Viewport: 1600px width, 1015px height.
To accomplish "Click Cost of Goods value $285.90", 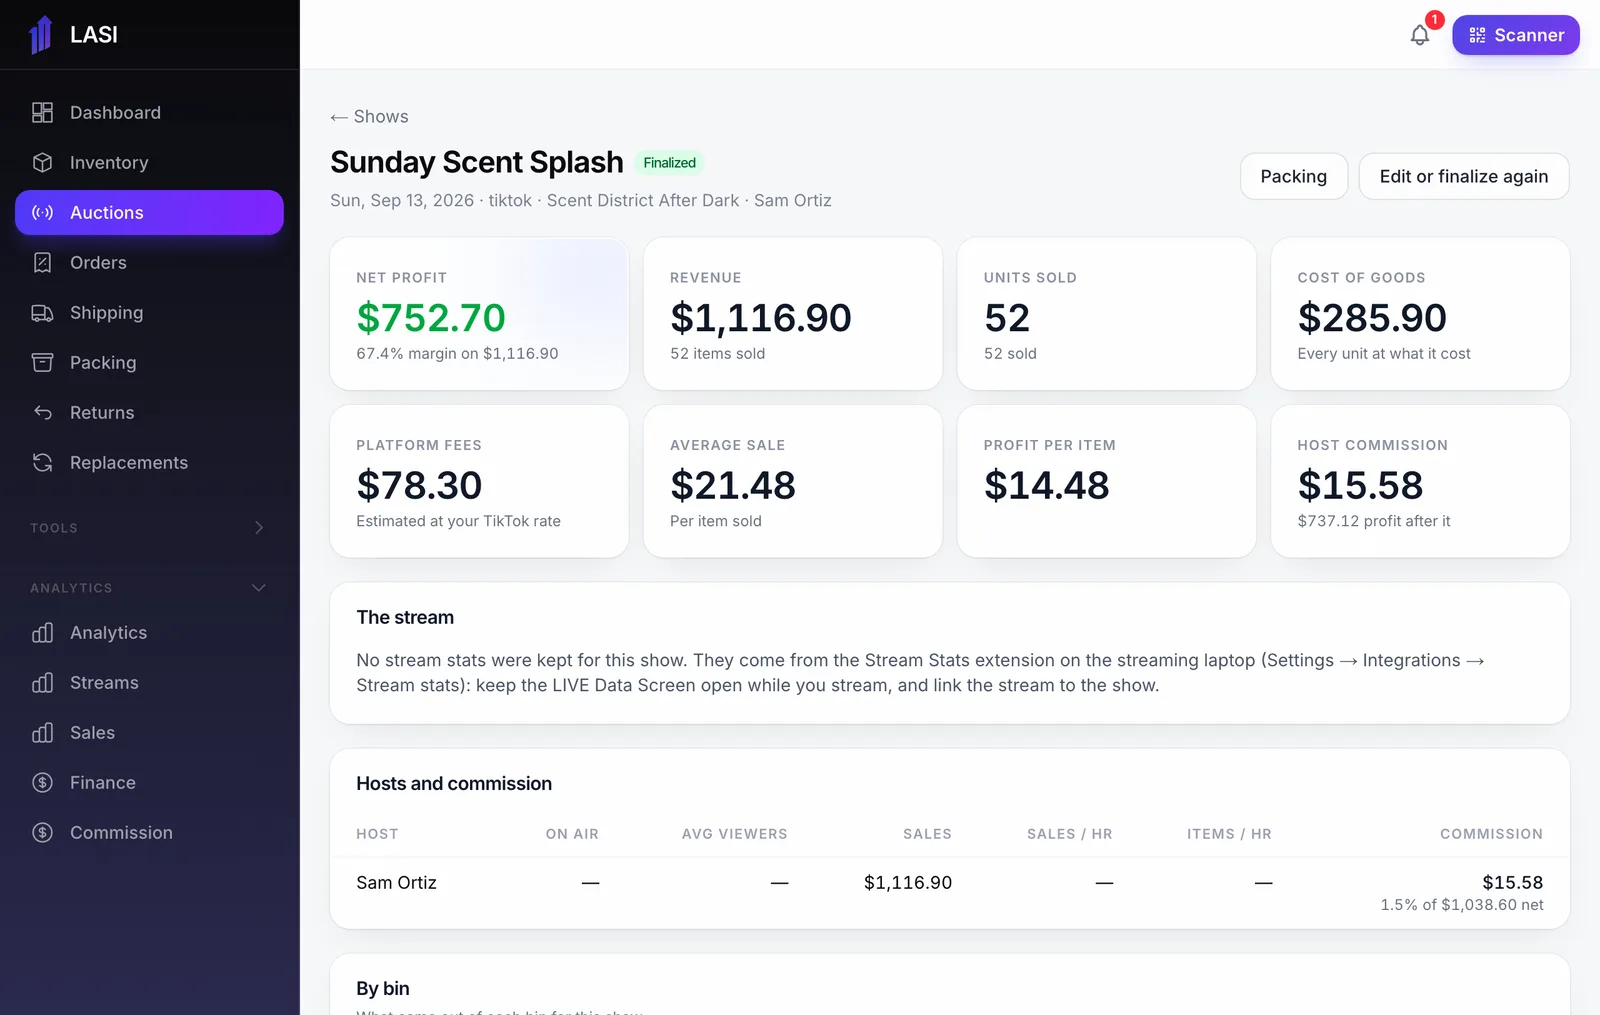I will click(x=1372, y=318).
